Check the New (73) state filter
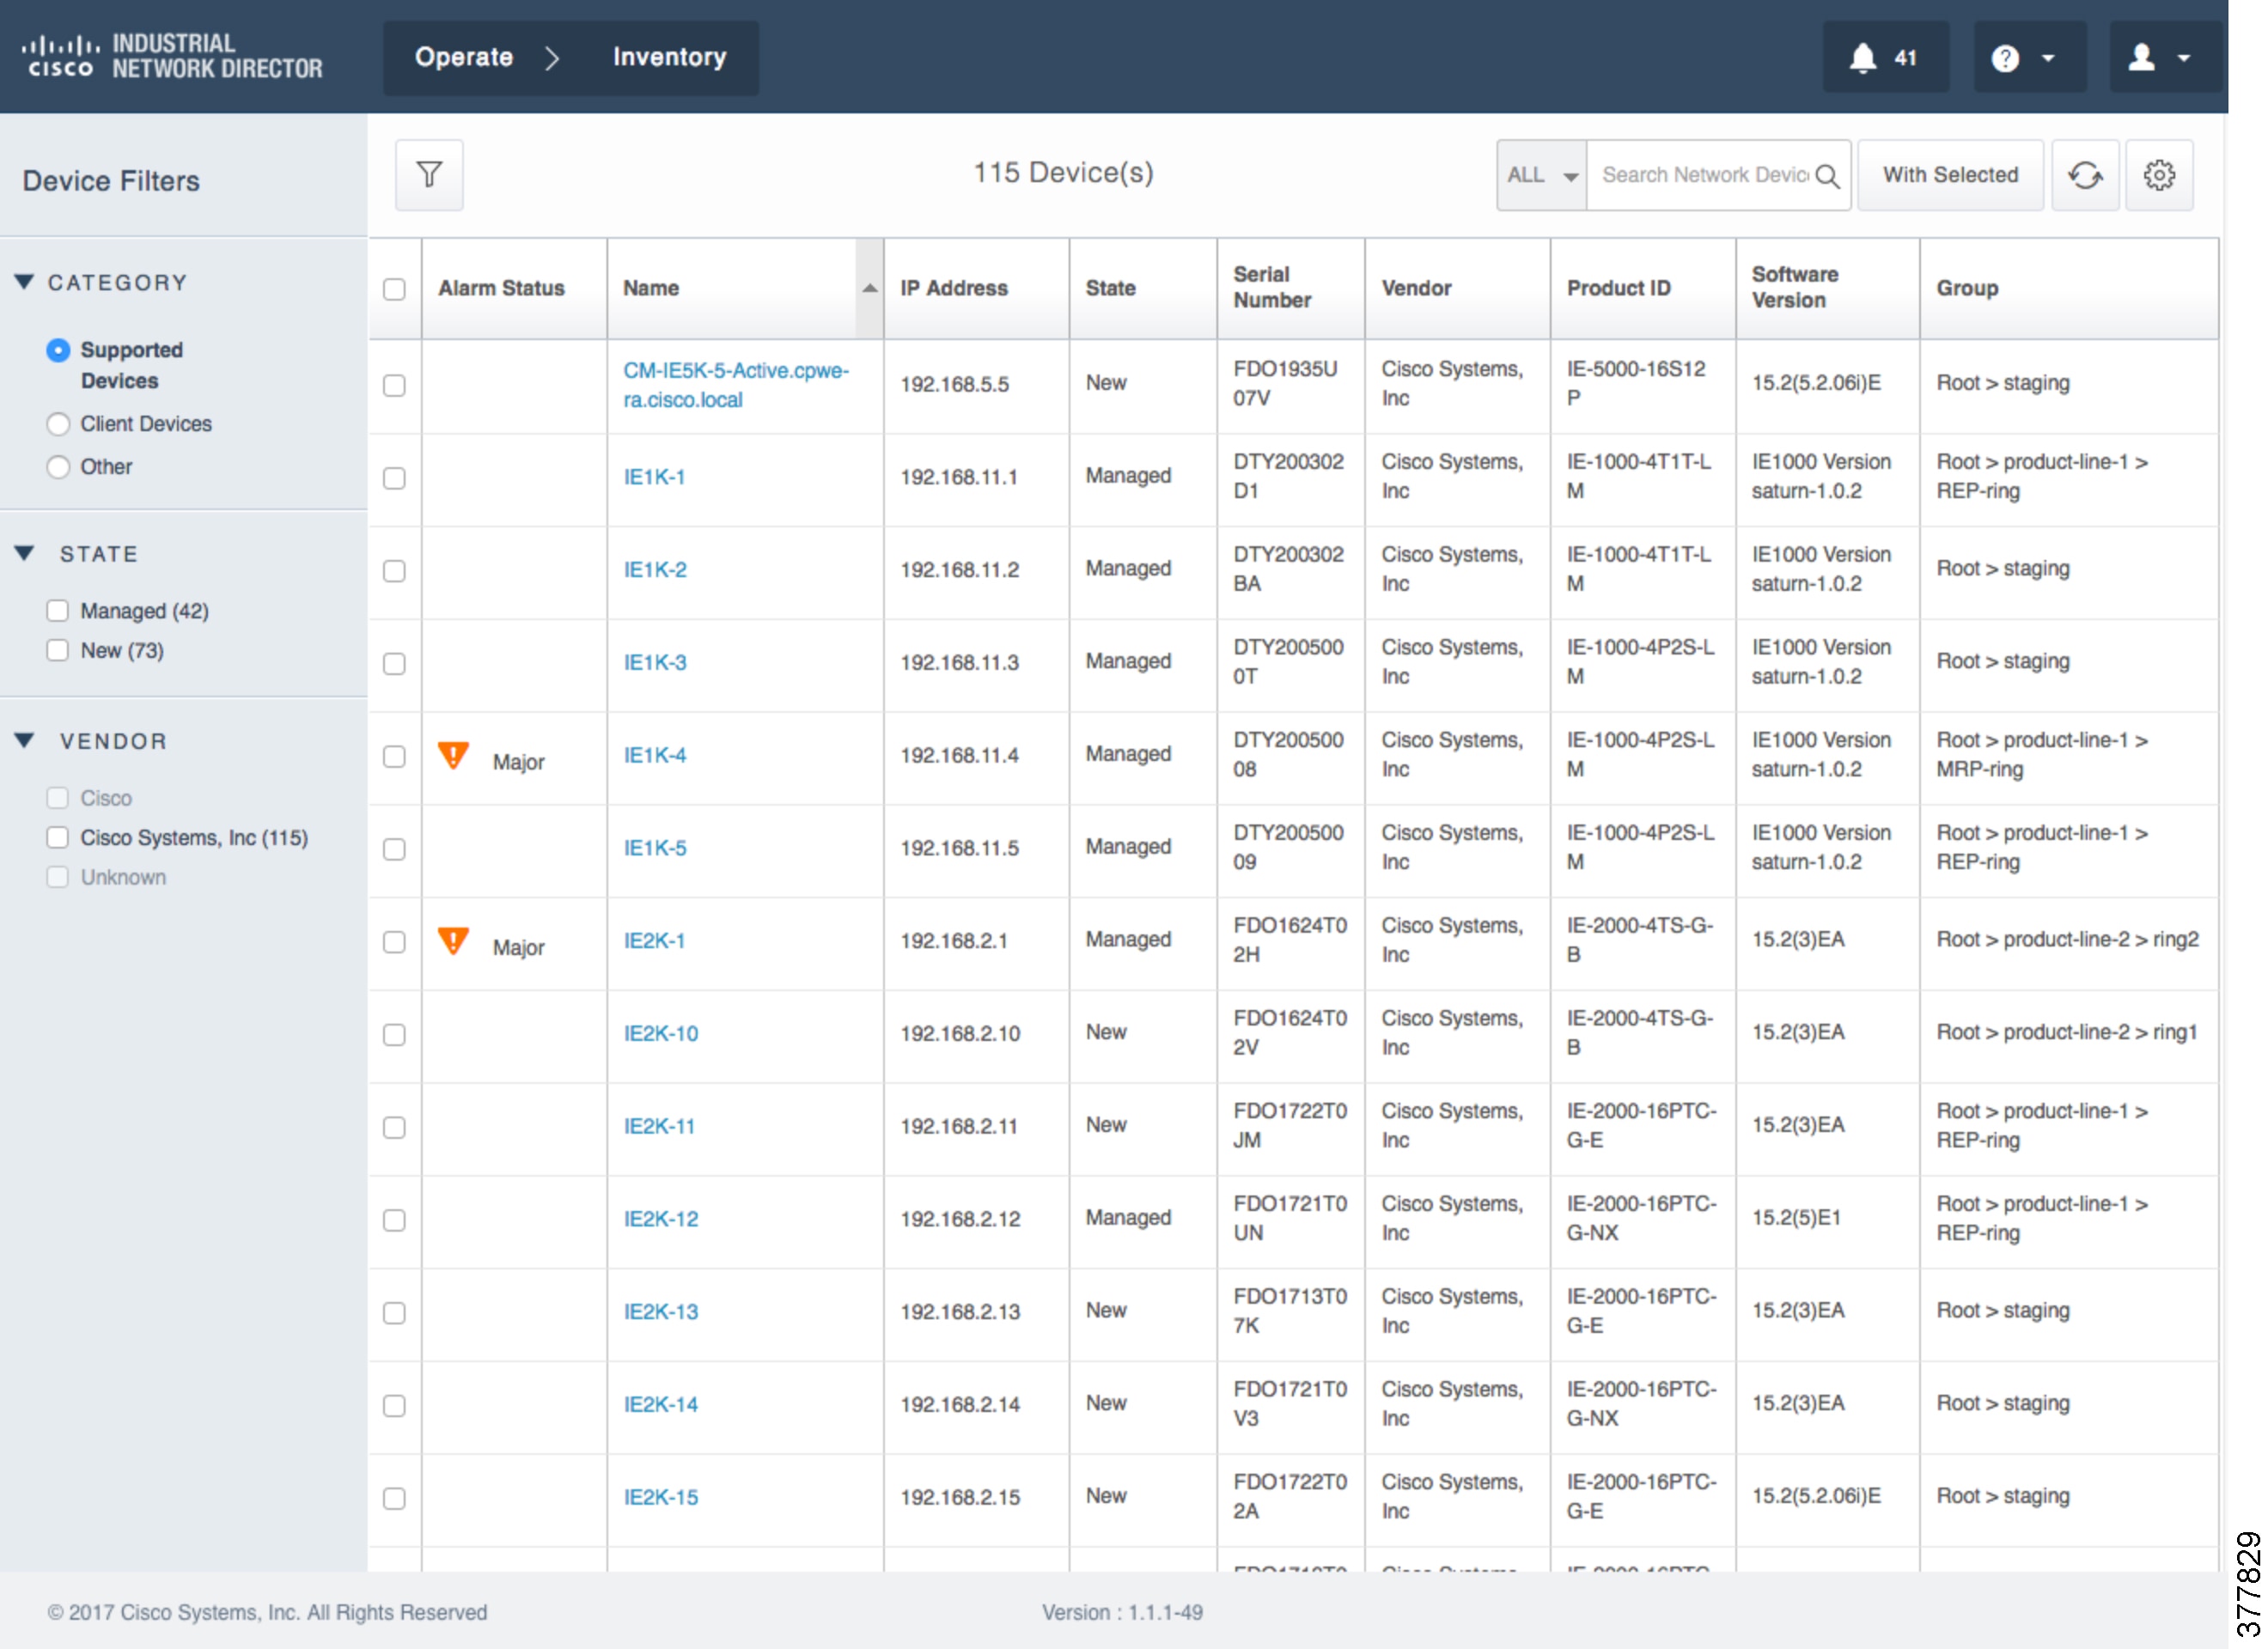 click(x=58, y=650)
